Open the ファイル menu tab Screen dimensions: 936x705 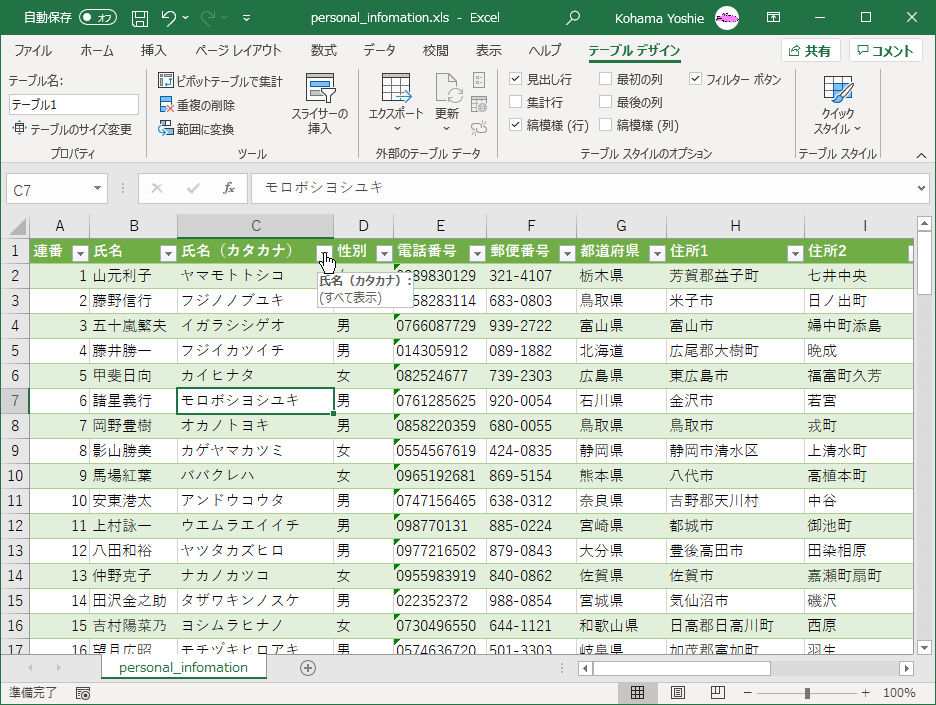click(33, 51)
